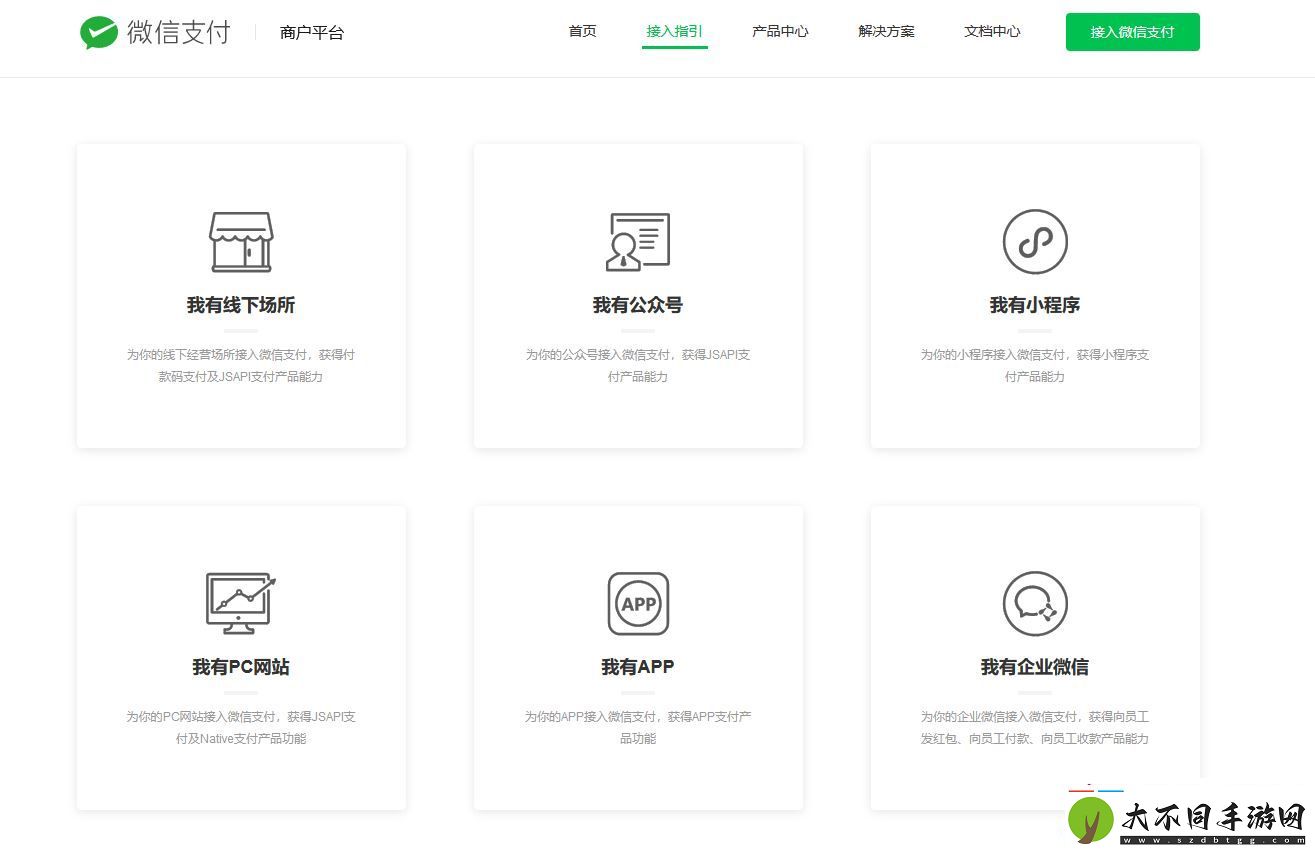Click the mini program icon above 我有小程序

1035,242
